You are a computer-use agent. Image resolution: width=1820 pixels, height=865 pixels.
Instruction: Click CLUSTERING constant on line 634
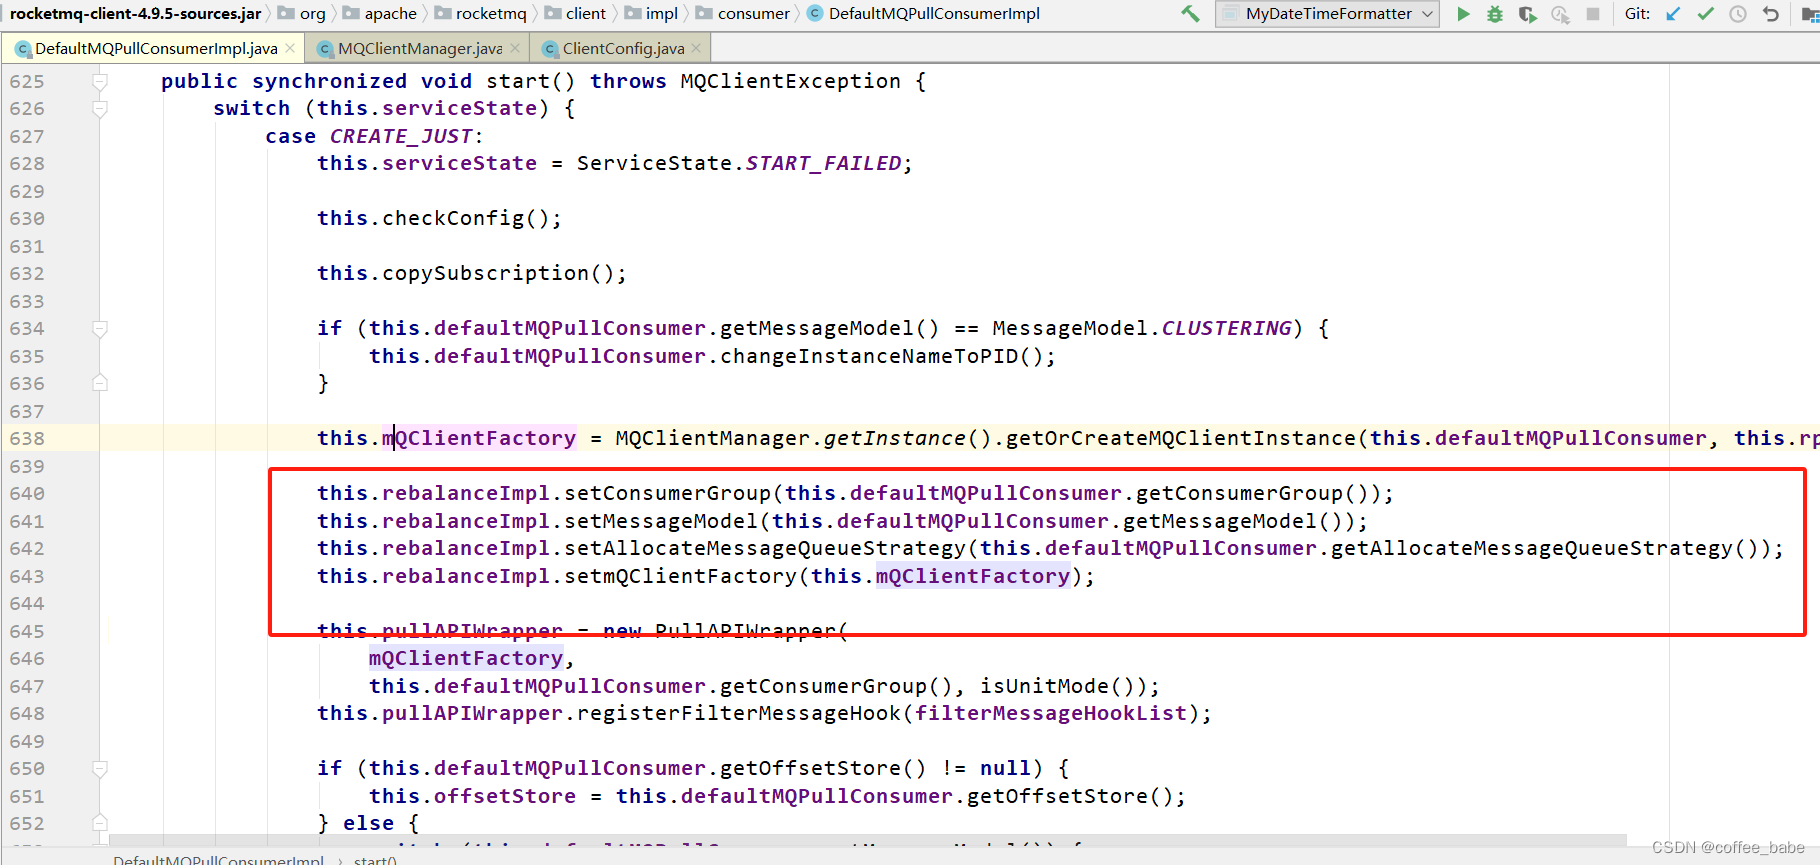click(x=1226, y=328)
